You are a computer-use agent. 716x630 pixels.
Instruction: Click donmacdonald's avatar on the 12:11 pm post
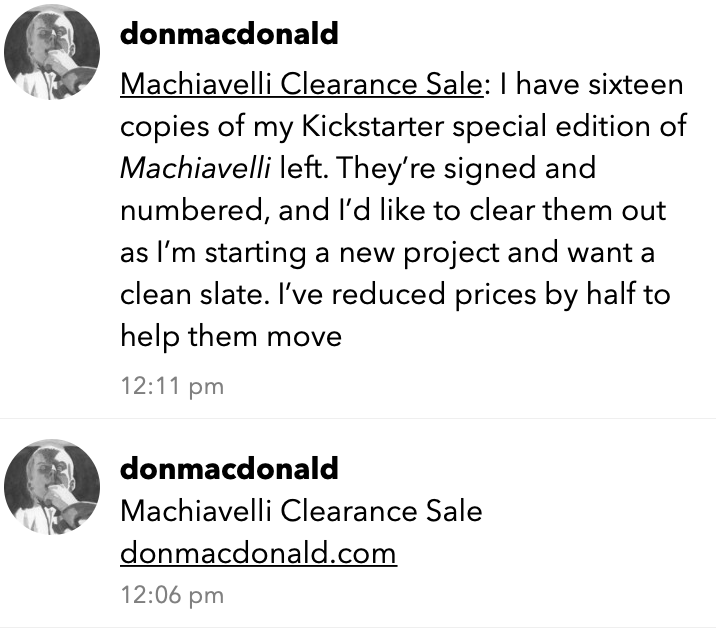pyautogui.click(x=52, y=64)
